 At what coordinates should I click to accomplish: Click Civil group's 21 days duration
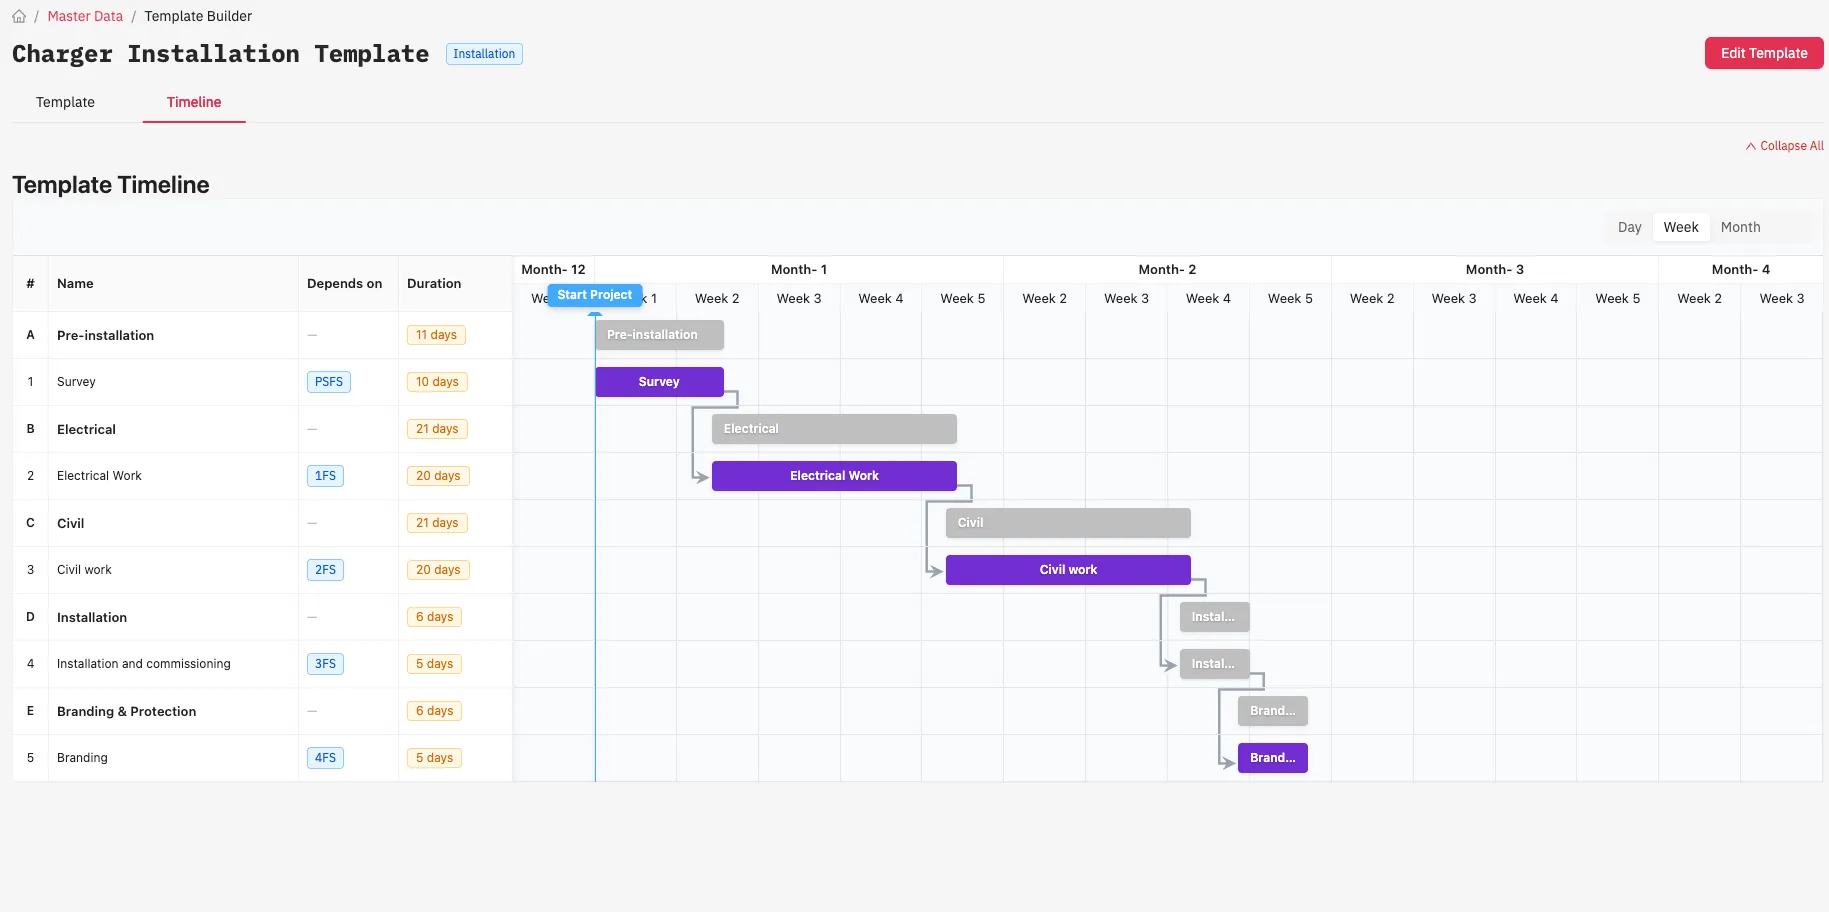click(437, 523)
